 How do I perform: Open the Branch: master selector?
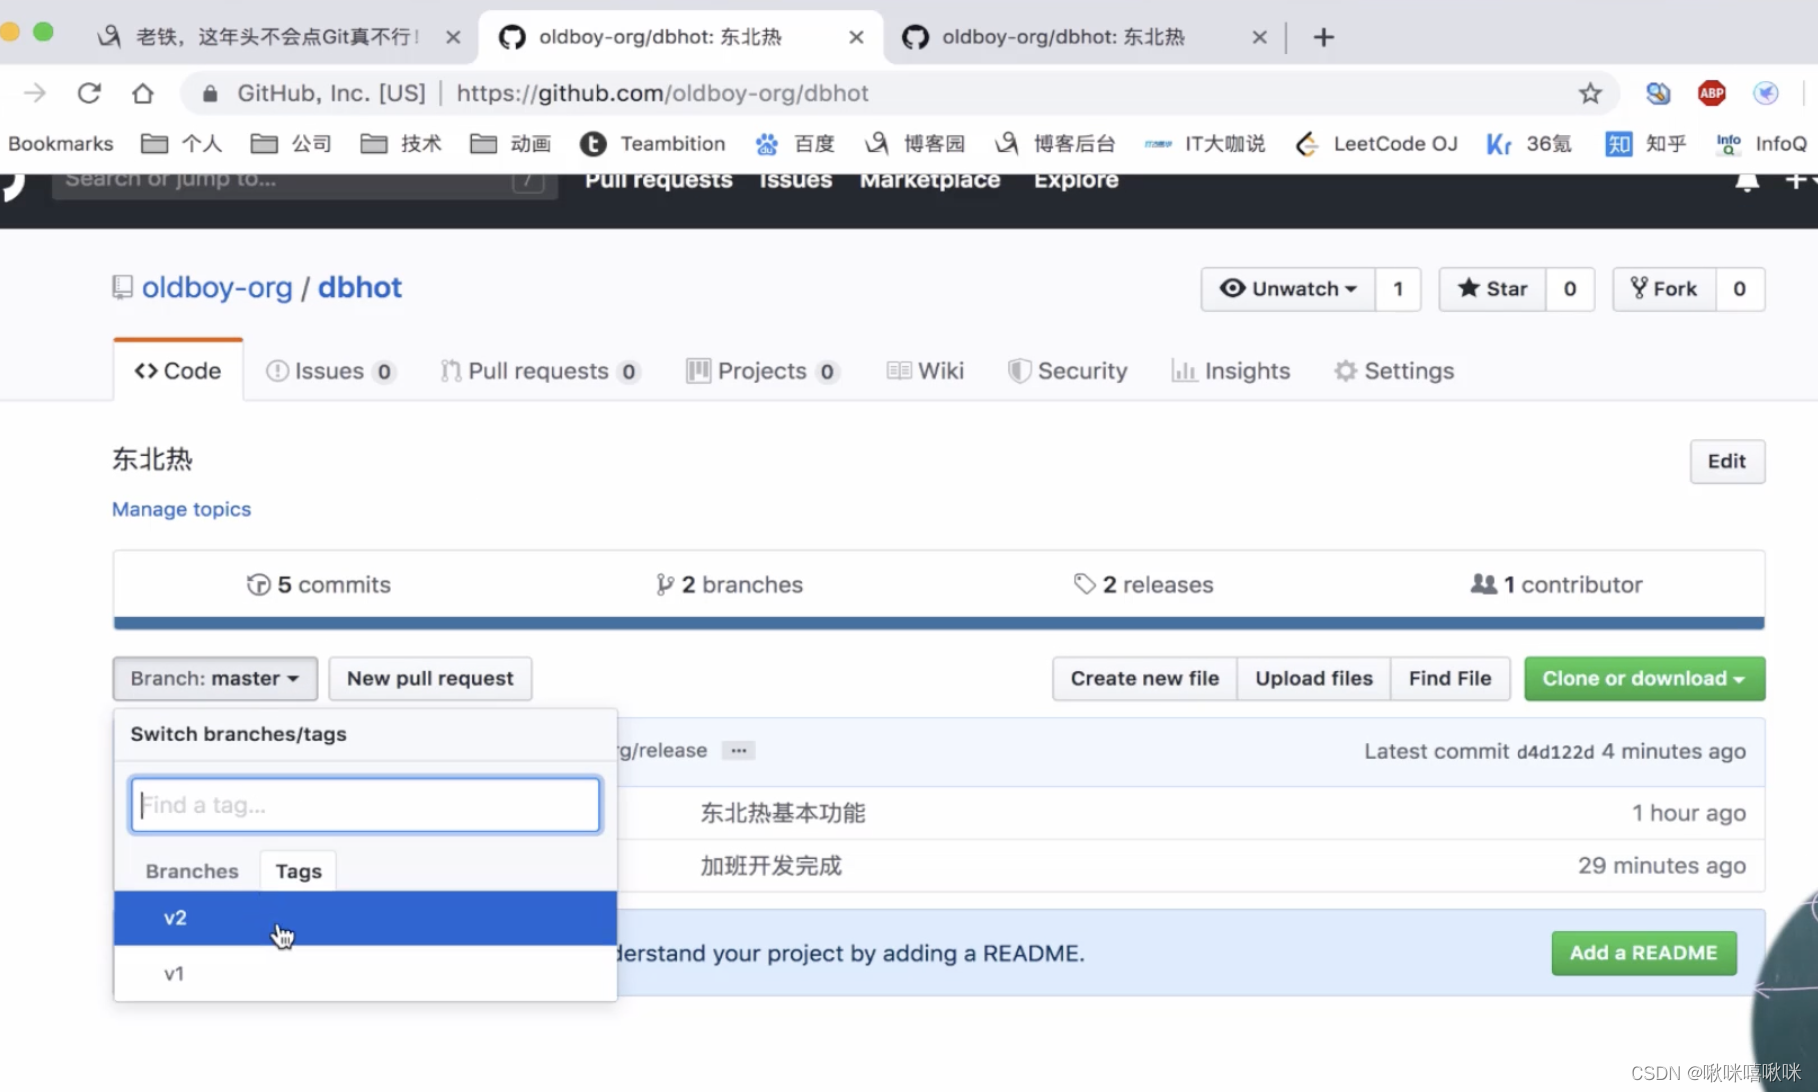(x=215, y=679)
